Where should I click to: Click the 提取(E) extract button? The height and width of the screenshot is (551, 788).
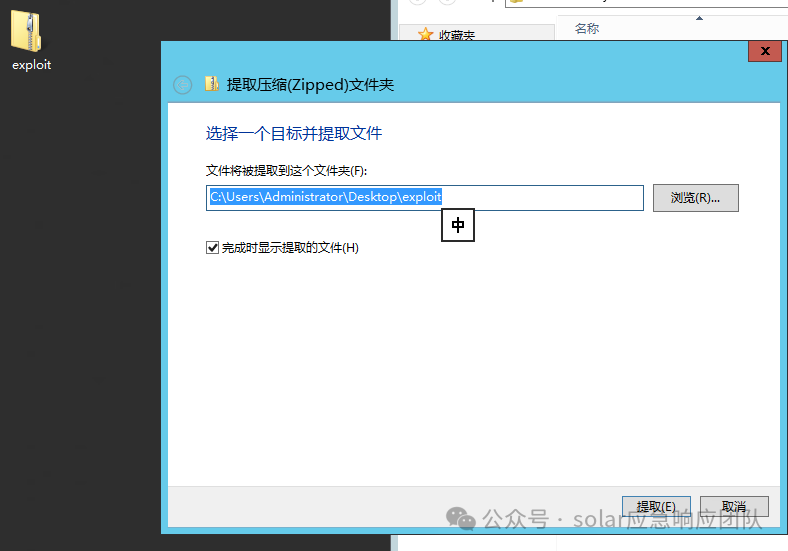pyautogui.click(x=656, y=506)
